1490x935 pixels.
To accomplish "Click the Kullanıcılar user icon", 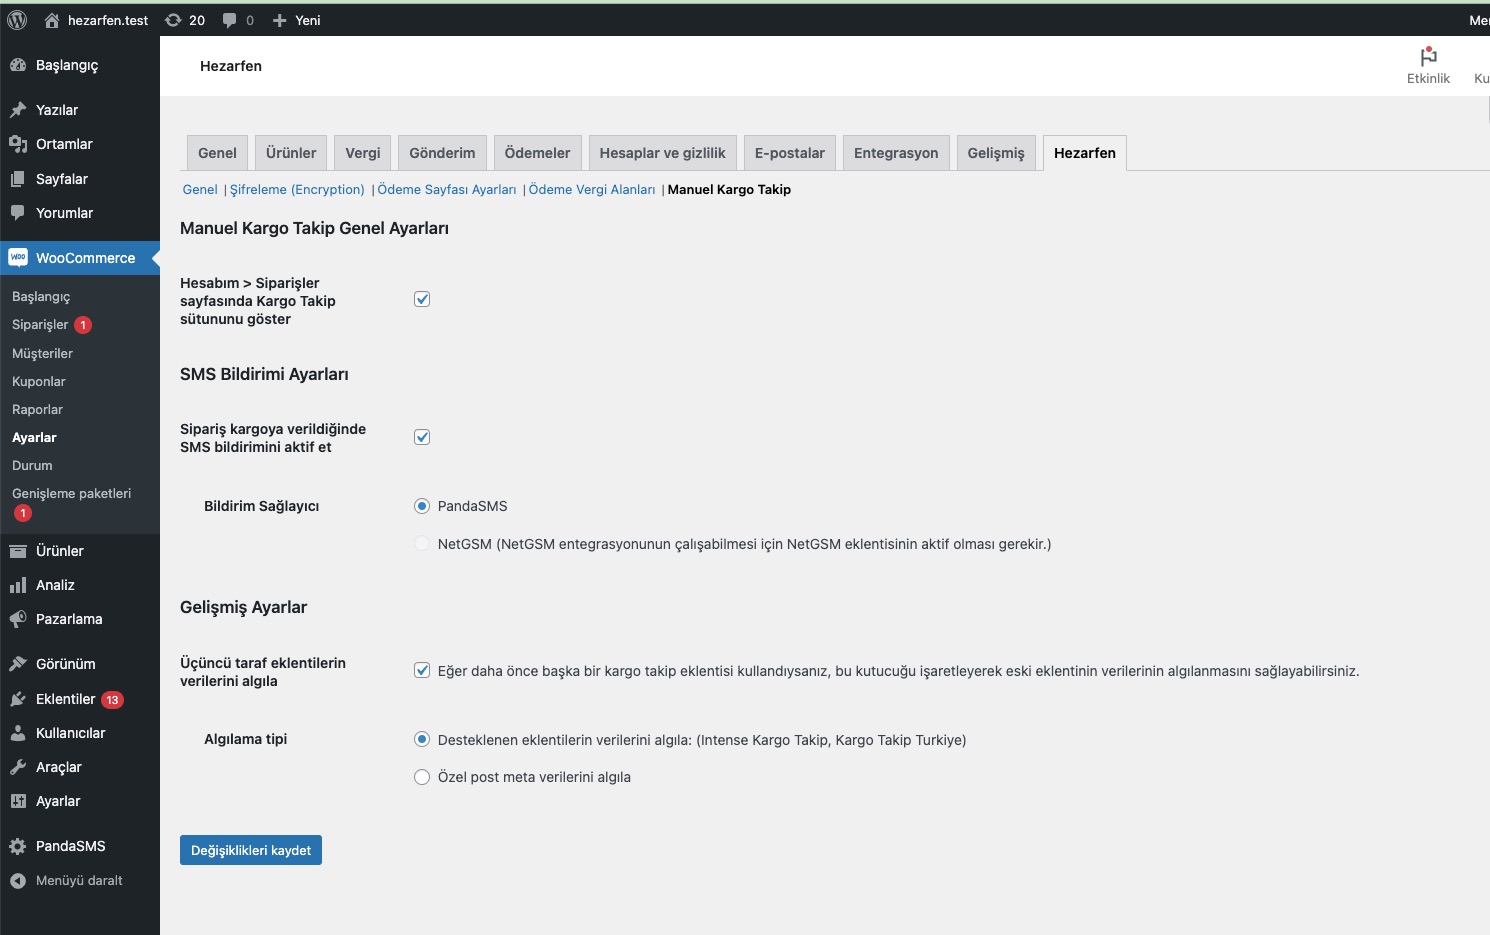I will click(18, 733).
